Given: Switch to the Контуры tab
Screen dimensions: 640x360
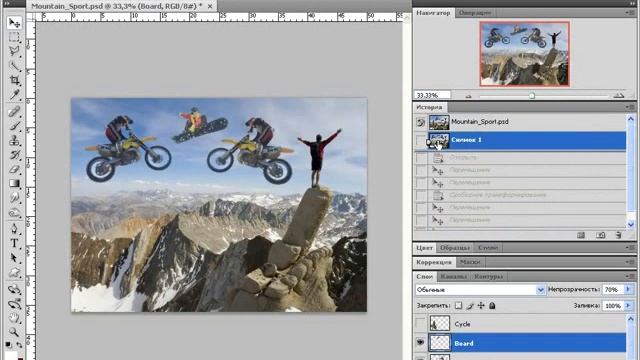Looking at the screenshot, I should [x=489, y=277].
